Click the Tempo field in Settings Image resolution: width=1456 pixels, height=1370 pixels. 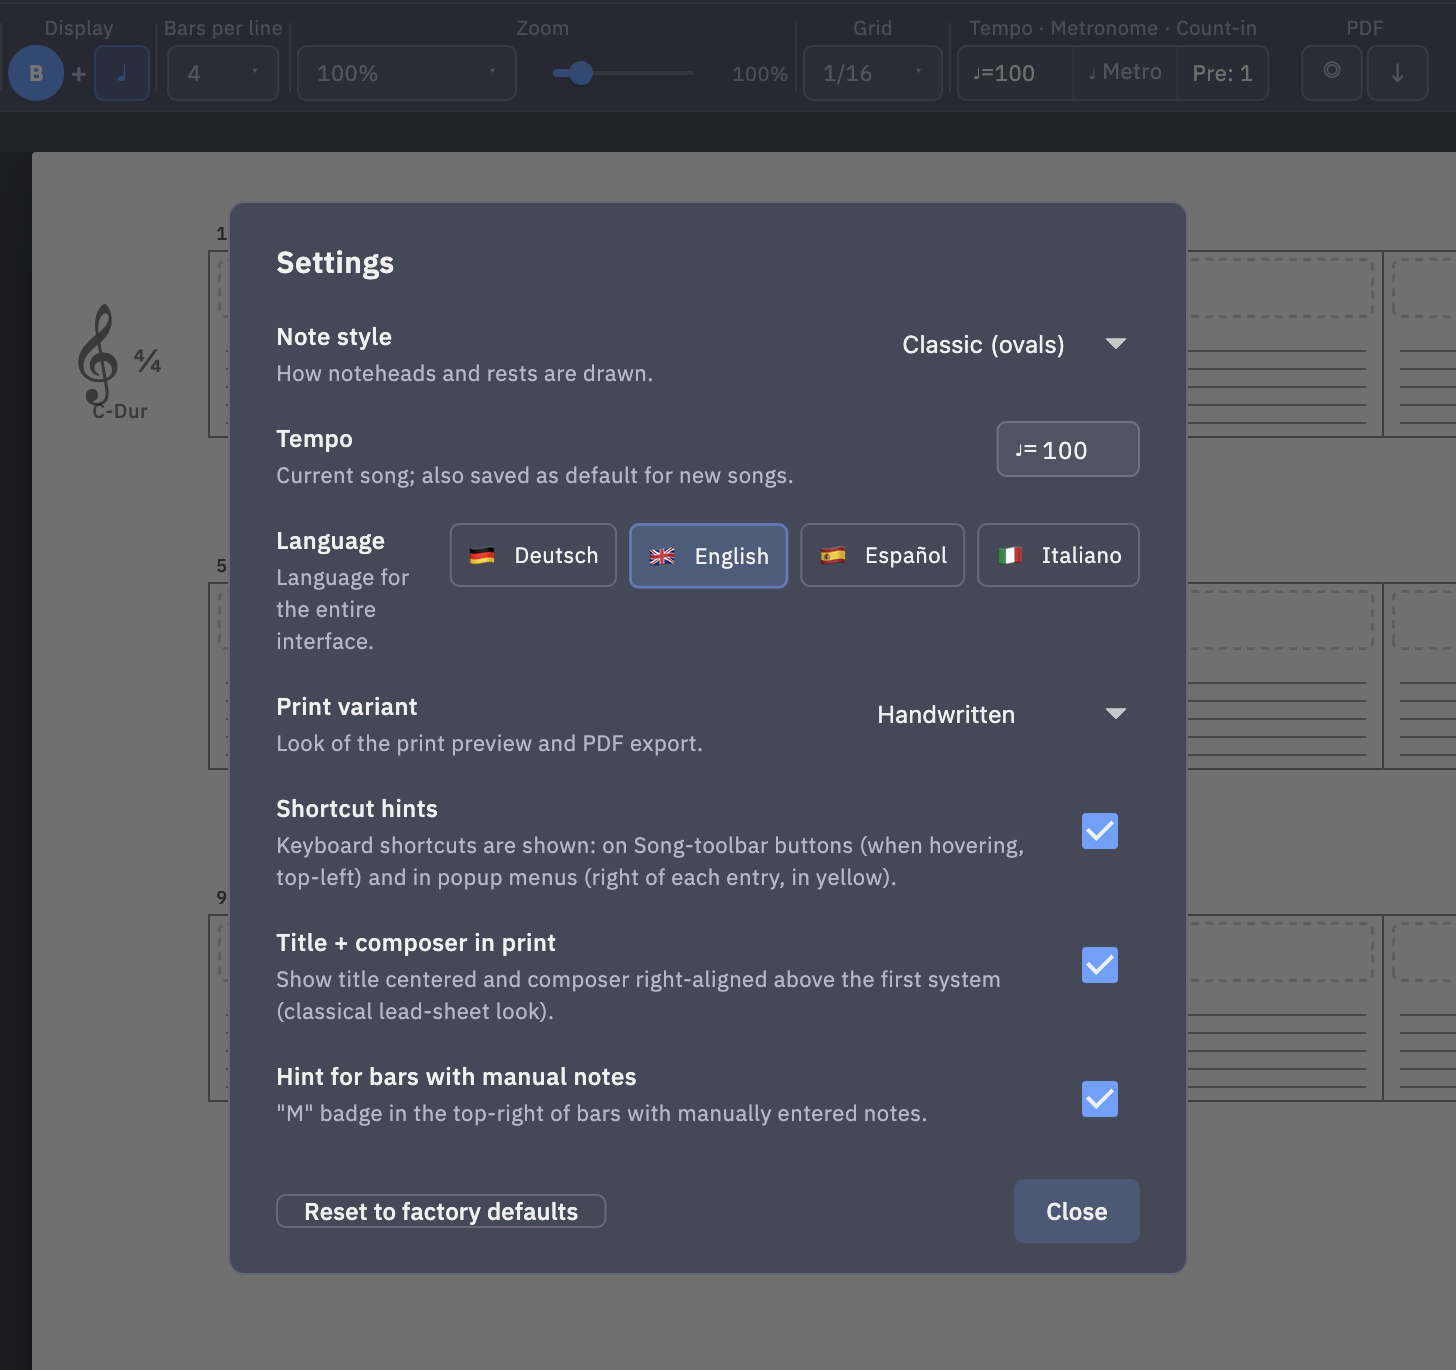(x=1068, y=449)
